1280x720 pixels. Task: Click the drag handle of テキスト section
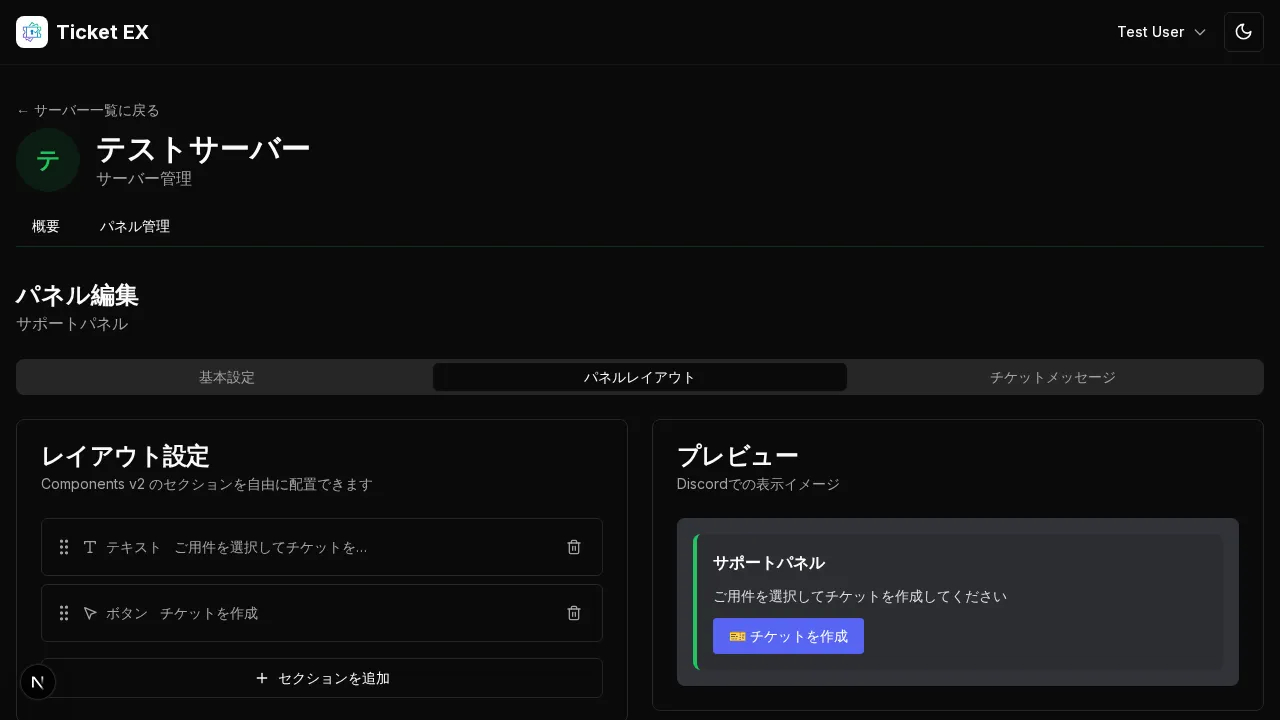[x=64, y=547]
